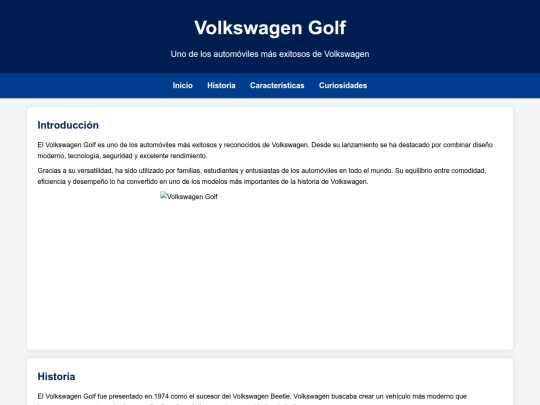Select the subtitle 'Uno de los automóviles más exitosos'
Screen dimensions: 540x405
click(270, 54)
